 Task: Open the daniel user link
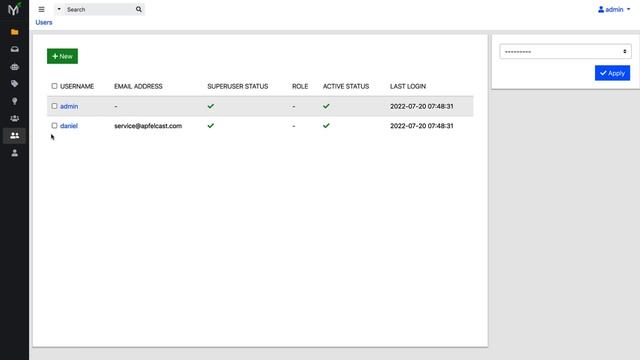pos(69,126)
